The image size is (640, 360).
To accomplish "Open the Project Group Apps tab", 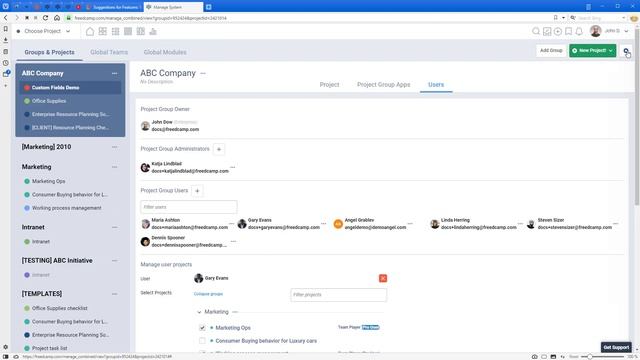I will (x=384, y=84).
